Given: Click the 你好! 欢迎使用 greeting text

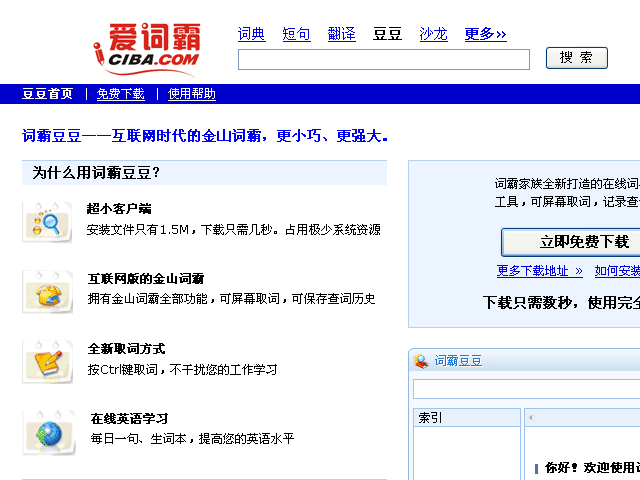Looking at the screenshot, I should point(593,467).
